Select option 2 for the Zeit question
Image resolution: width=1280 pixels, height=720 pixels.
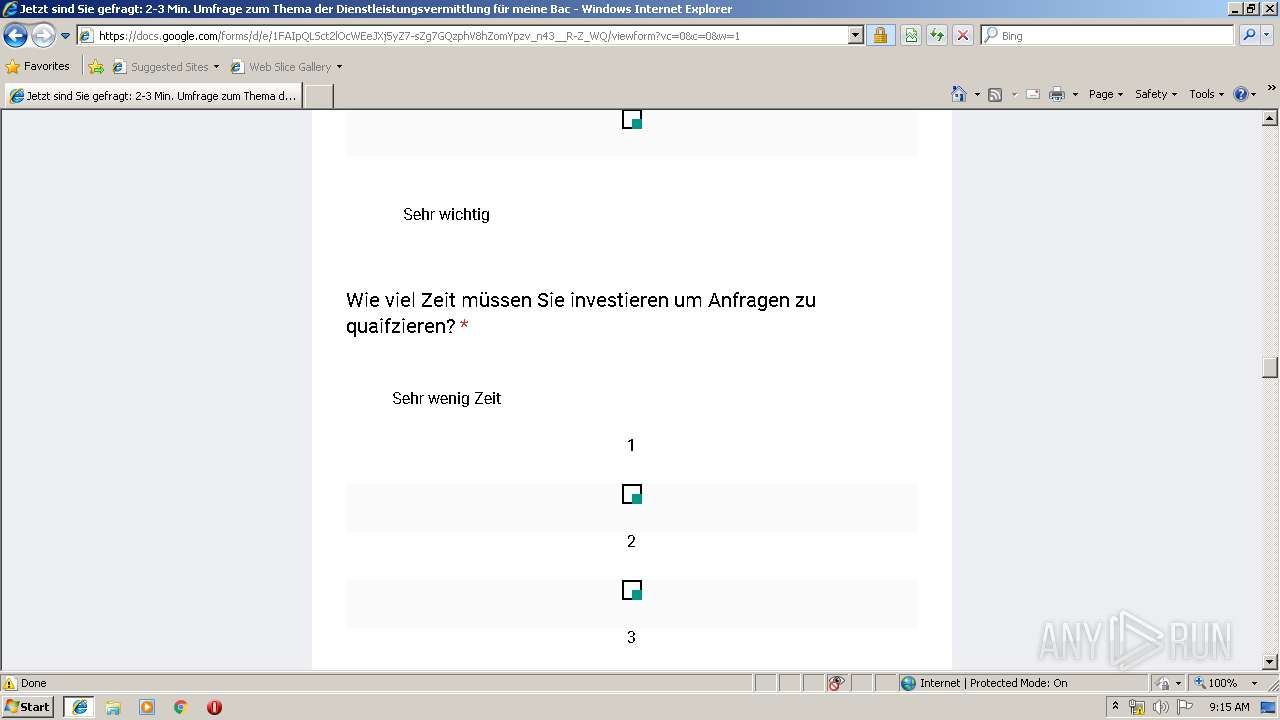pyautogui.click(x=632, y=590)
